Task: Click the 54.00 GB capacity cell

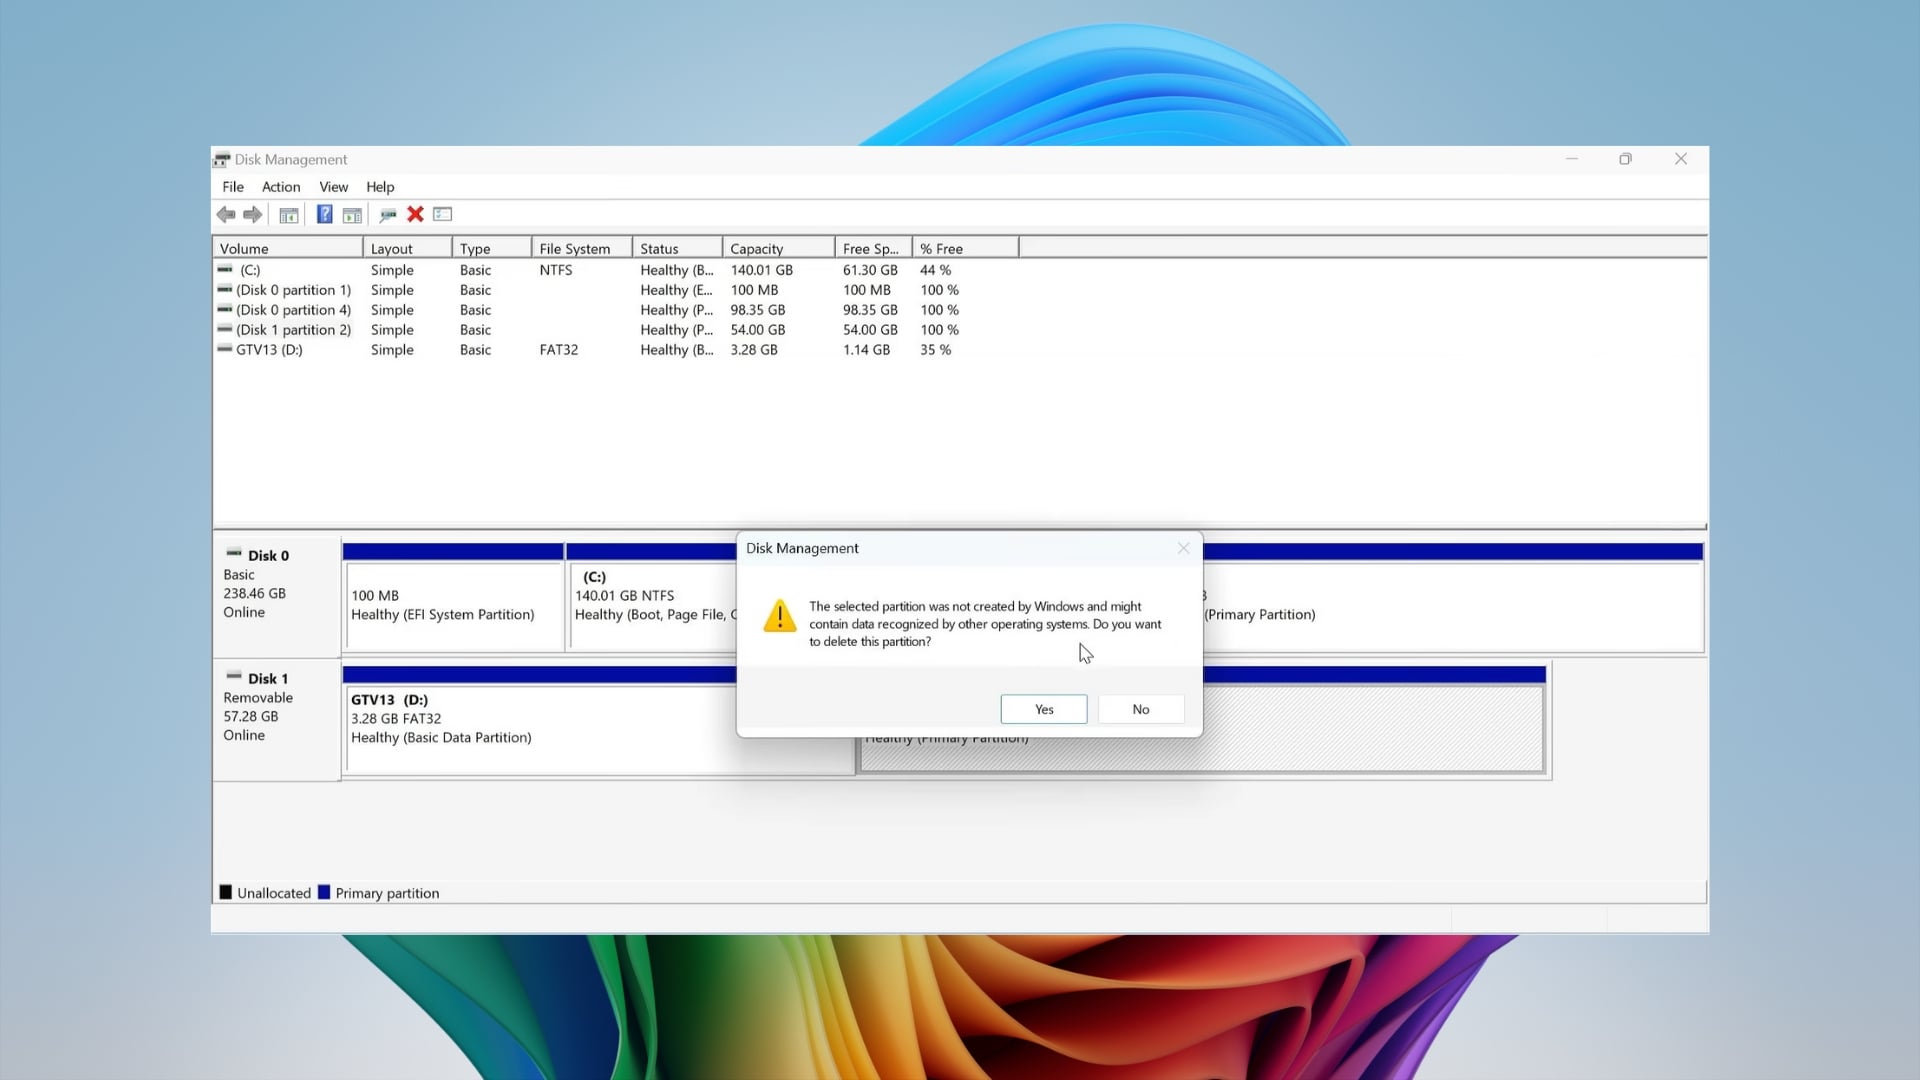Action: pos(758,330)
